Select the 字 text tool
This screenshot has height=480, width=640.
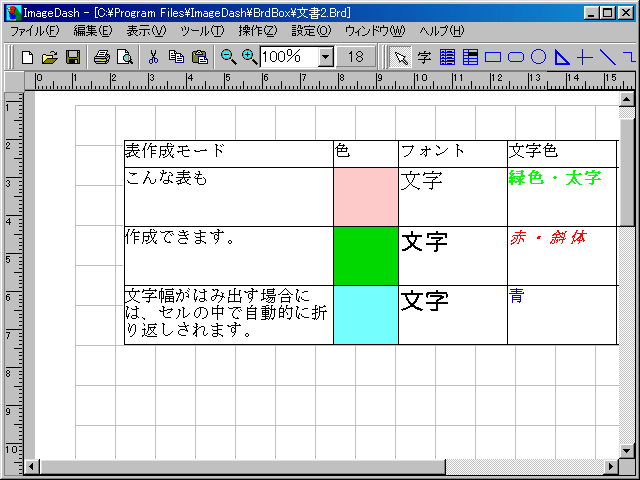[x=424, y=58]
